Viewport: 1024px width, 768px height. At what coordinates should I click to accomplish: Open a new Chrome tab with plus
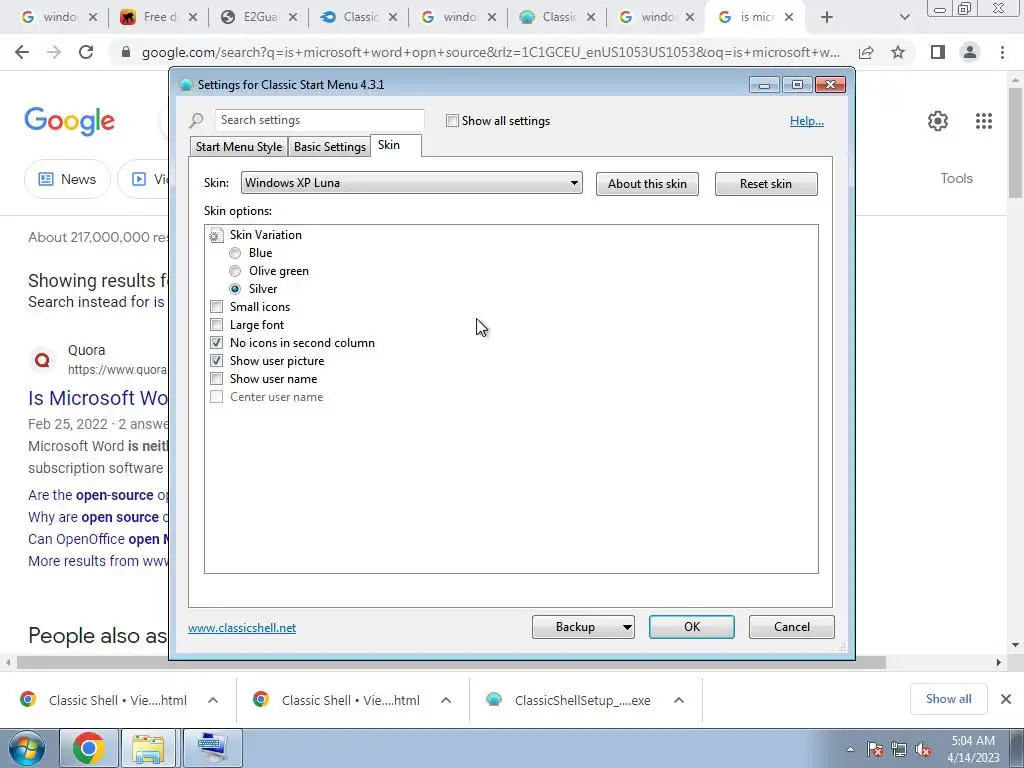tap(827, 18)
